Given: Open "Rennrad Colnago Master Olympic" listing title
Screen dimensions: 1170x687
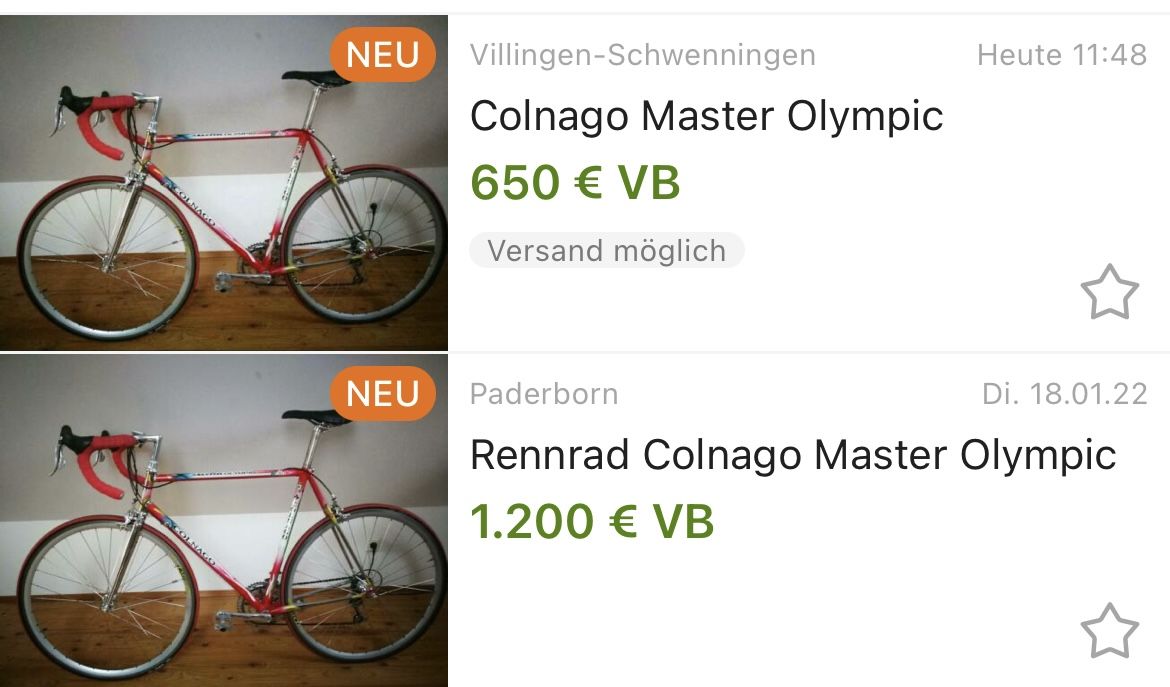Looking at the screenshot, I should 792,455.
